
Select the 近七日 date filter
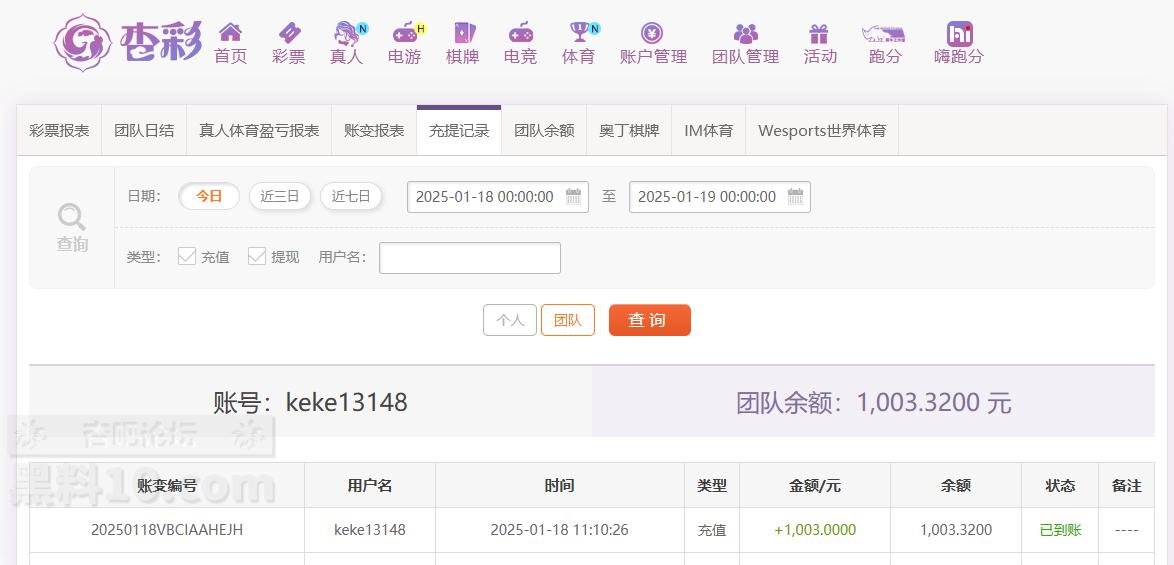pyautogui.click(x=351, y=197)
